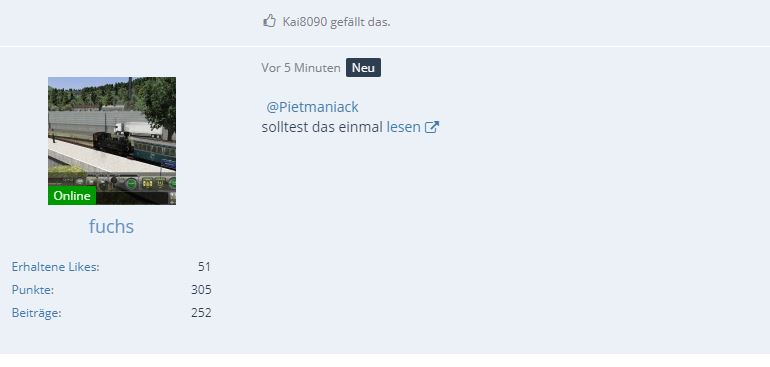Open the Punkte link
The image size is (770, 367).
tap(33, 290)
